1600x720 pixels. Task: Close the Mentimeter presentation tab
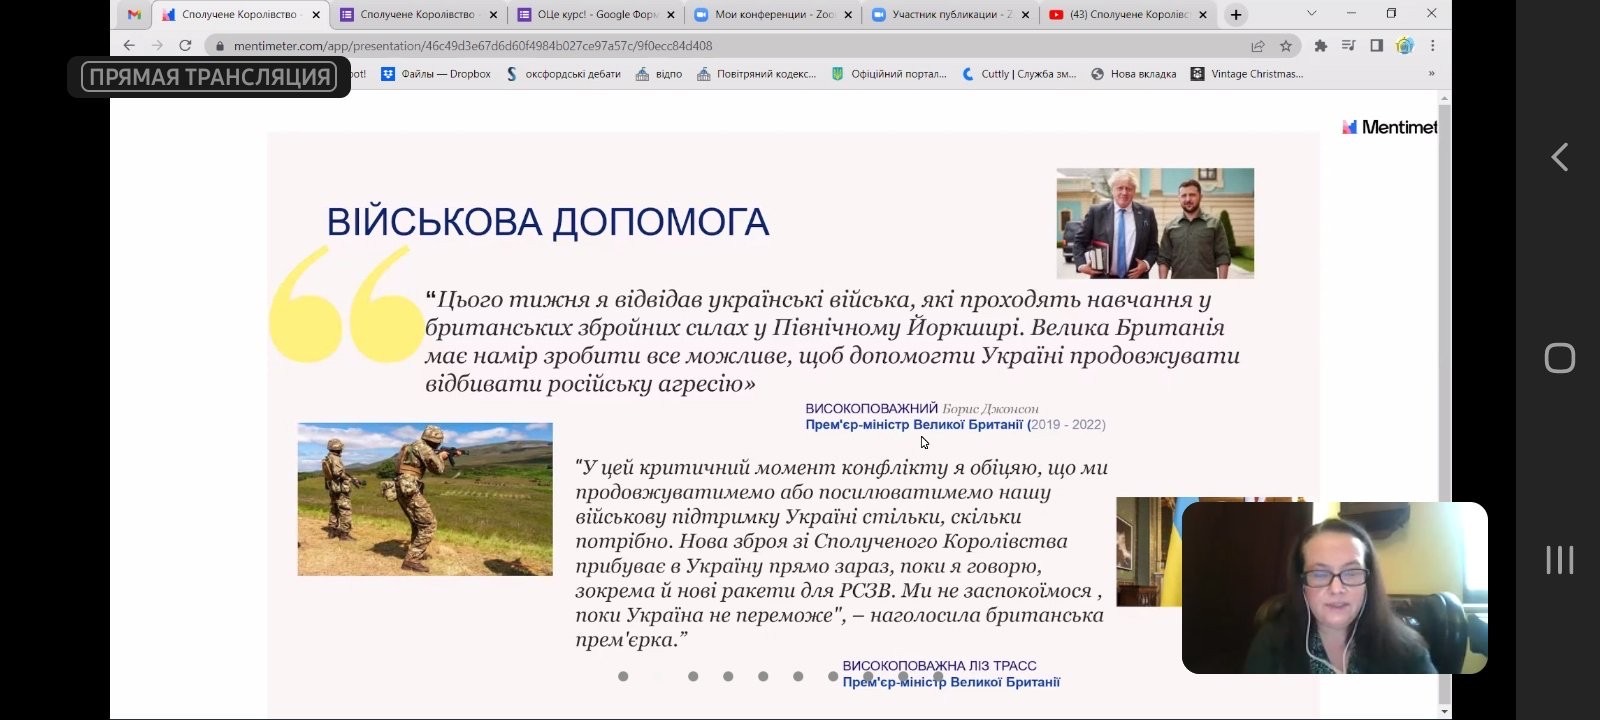316,15
